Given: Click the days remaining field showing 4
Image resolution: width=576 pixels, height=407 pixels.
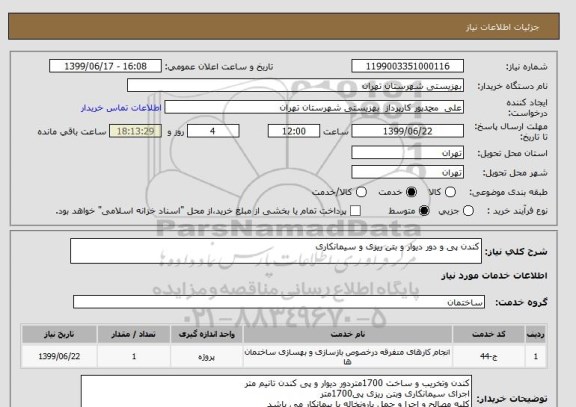Looking at the screenshot, I should click(213, 131).
